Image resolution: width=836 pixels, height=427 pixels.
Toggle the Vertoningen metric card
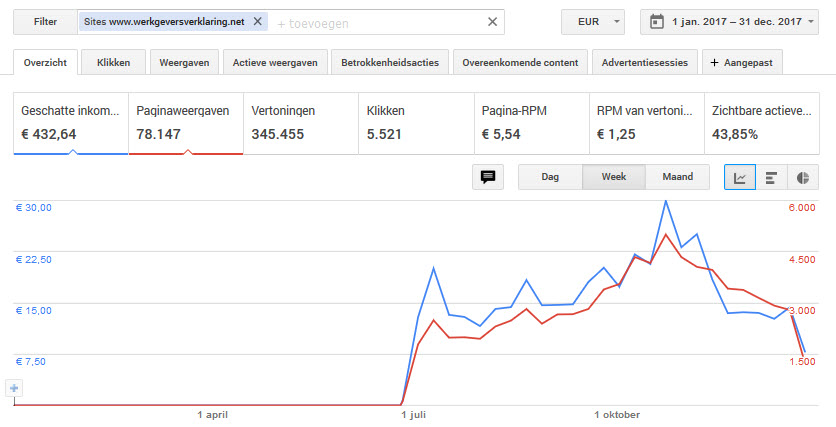coord(301,124)
